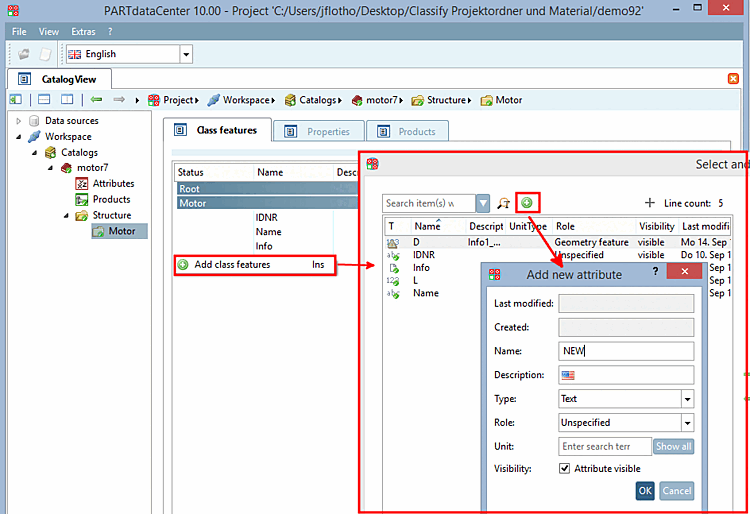The image size is (750, 514).
Task: Close Catalog View with orange X
Action: click(733, 78)
